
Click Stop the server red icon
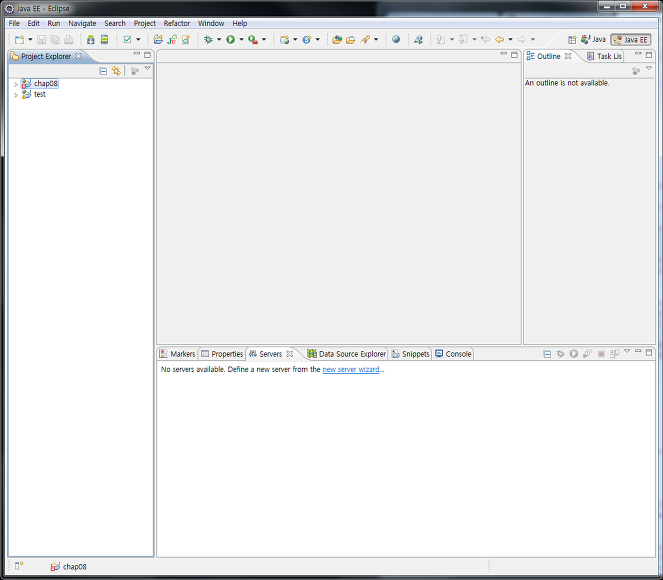pos(601,354)
